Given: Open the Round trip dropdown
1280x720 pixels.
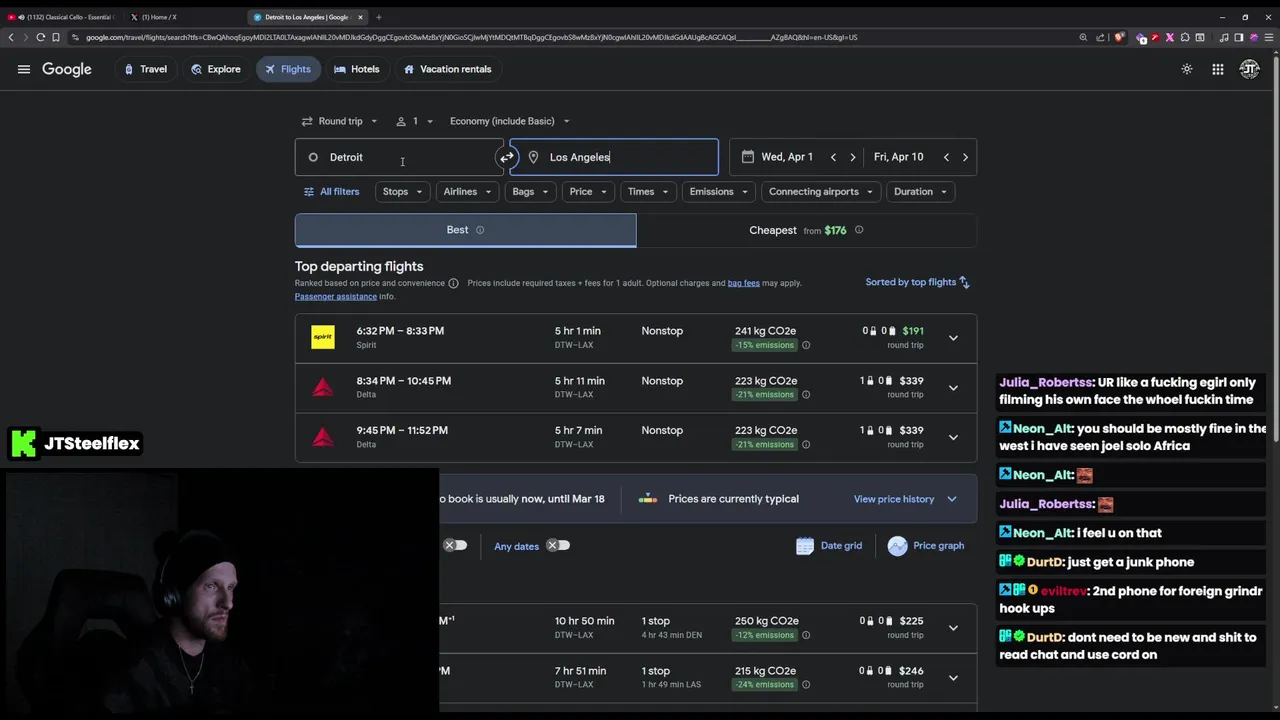Looking at the screenshot, I should tap(340, 121).
